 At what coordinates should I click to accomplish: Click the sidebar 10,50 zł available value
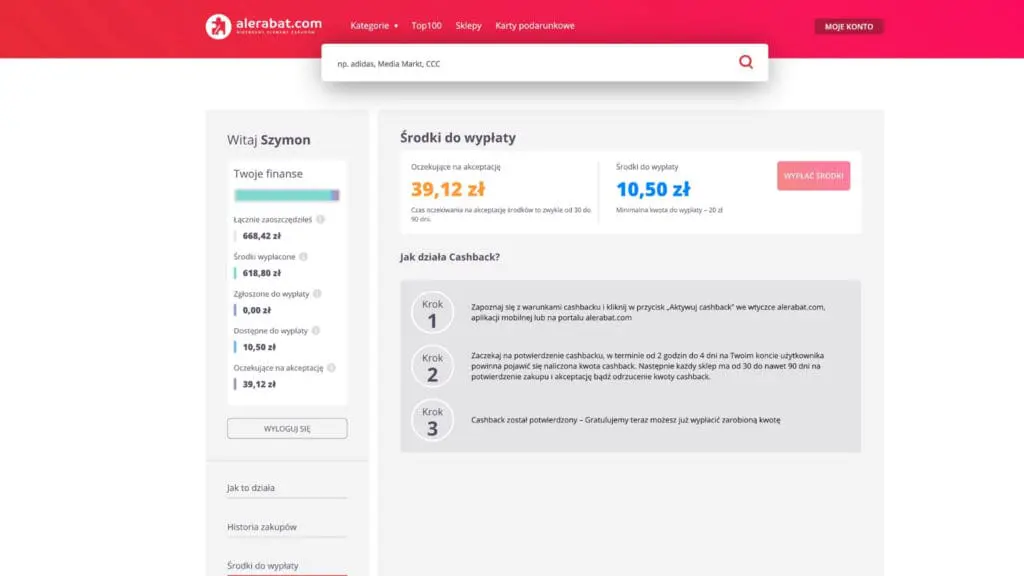pyautogui.click(x=259, y=347)
